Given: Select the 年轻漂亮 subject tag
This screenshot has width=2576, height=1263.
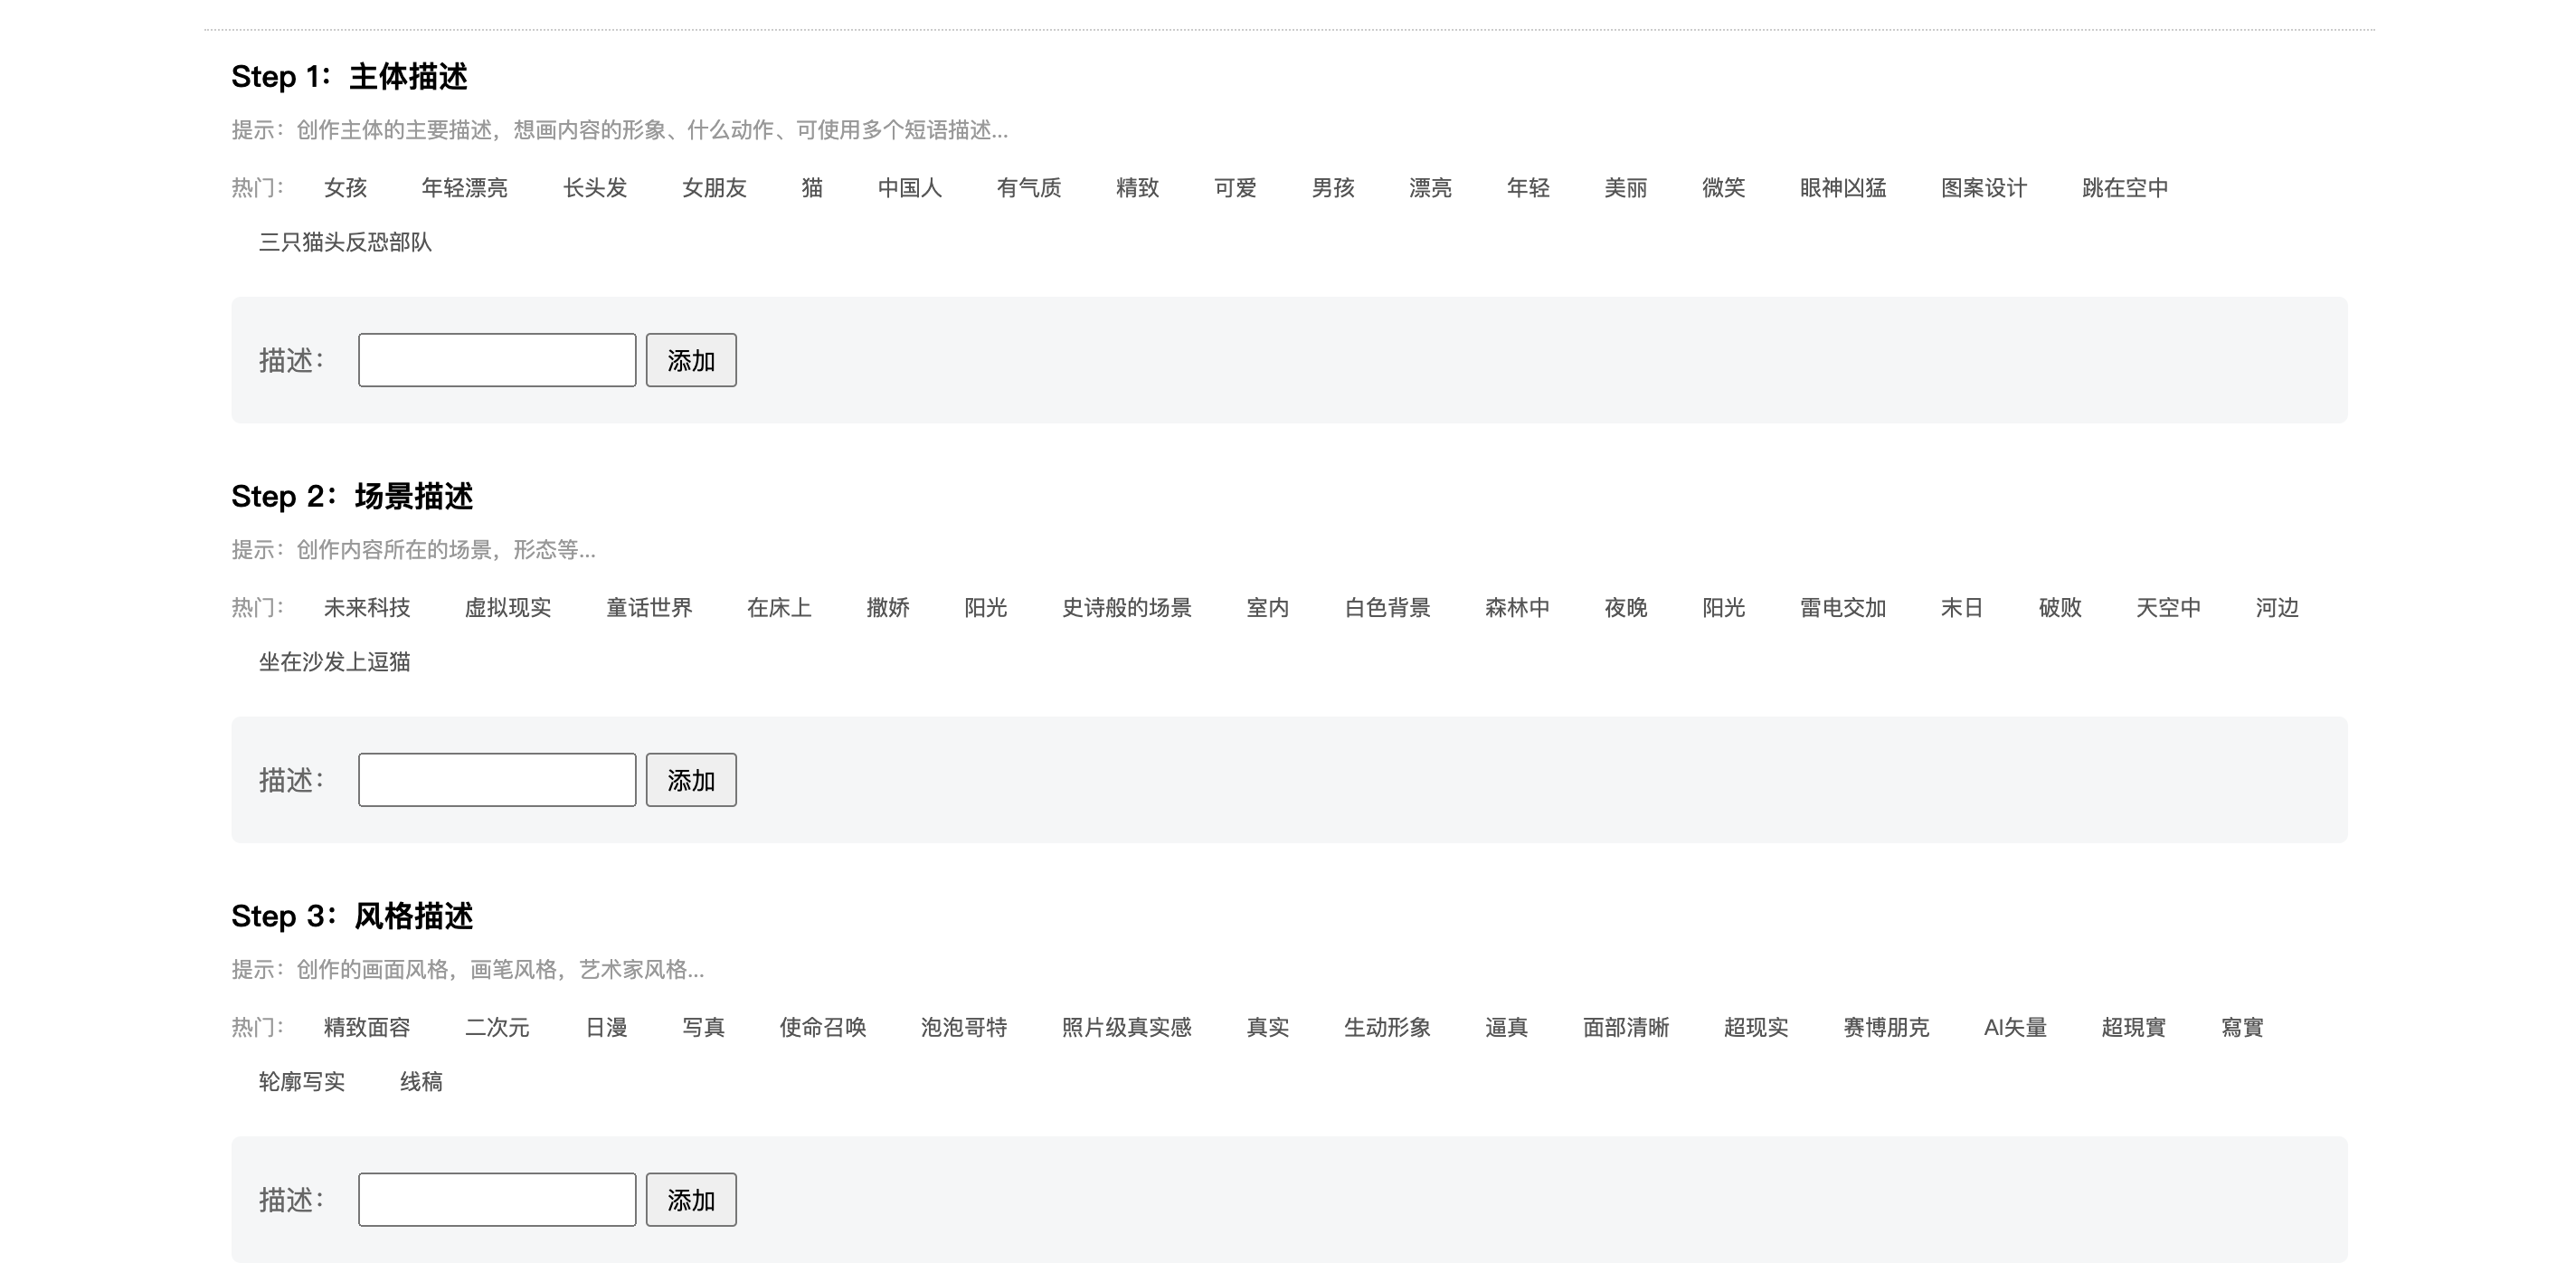Looking at the screenshot, I should (x=464, y=188).
